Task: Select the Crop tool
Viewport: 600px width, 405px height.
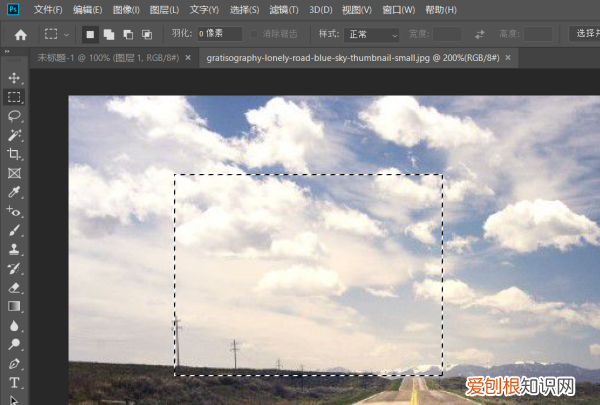Action: pos(14,154)
